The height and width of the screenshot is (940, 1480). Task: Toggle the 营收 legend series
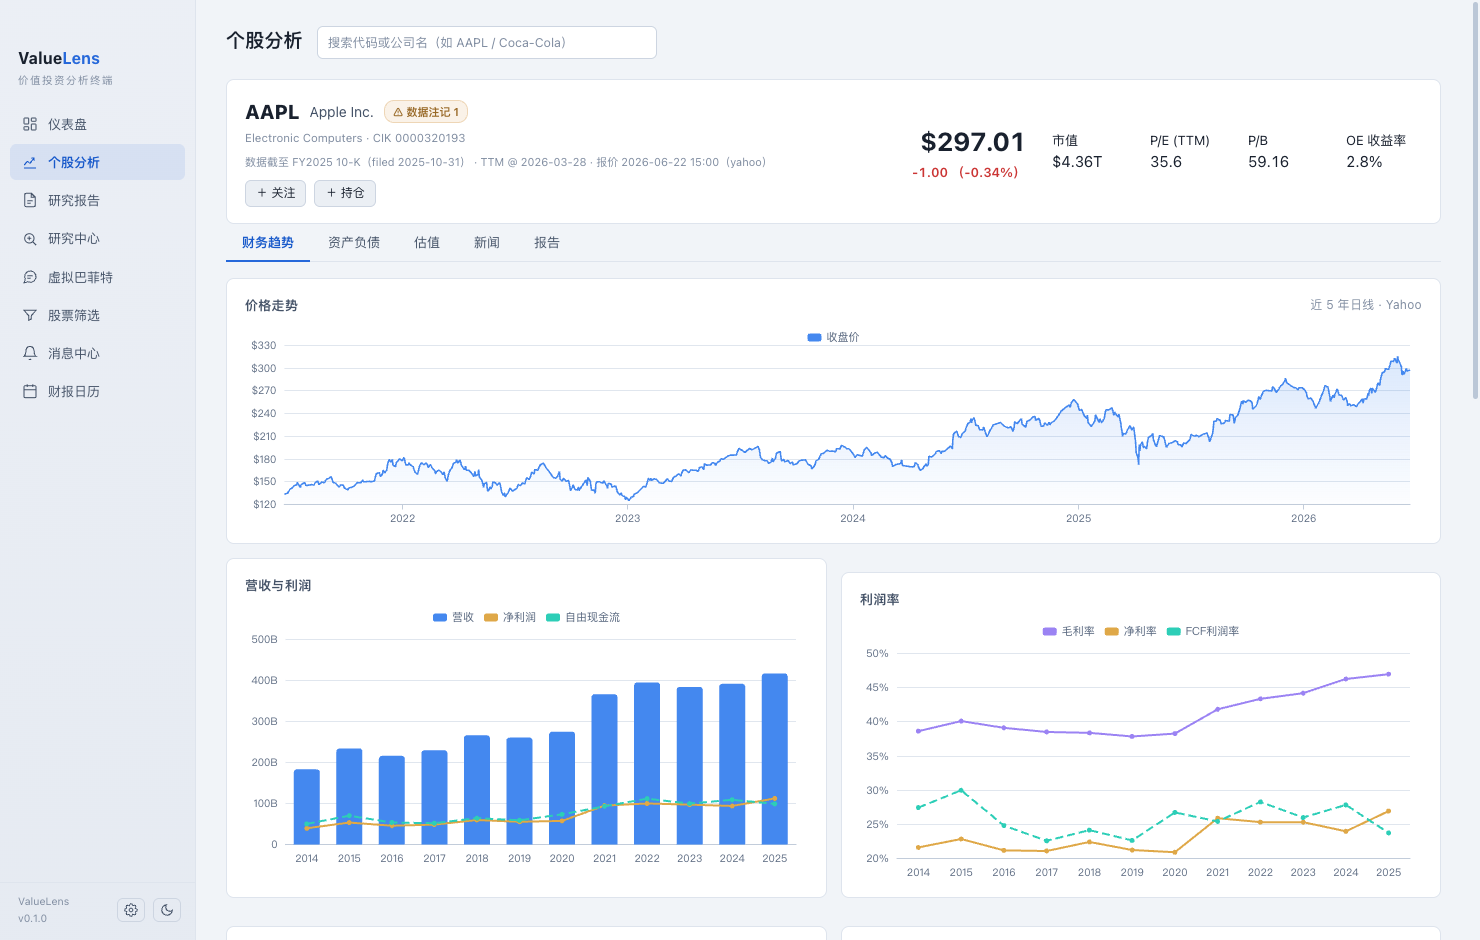(453, 617)
